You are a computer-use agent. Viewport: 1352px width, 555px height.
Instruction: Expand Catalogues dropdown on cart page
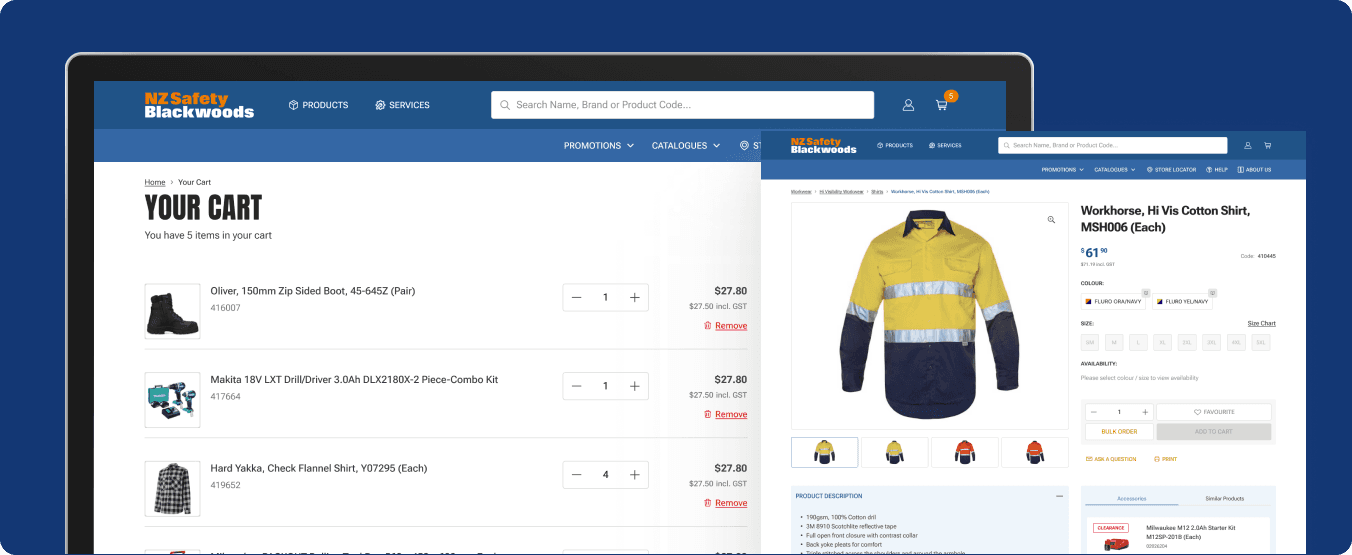point(686,146)
